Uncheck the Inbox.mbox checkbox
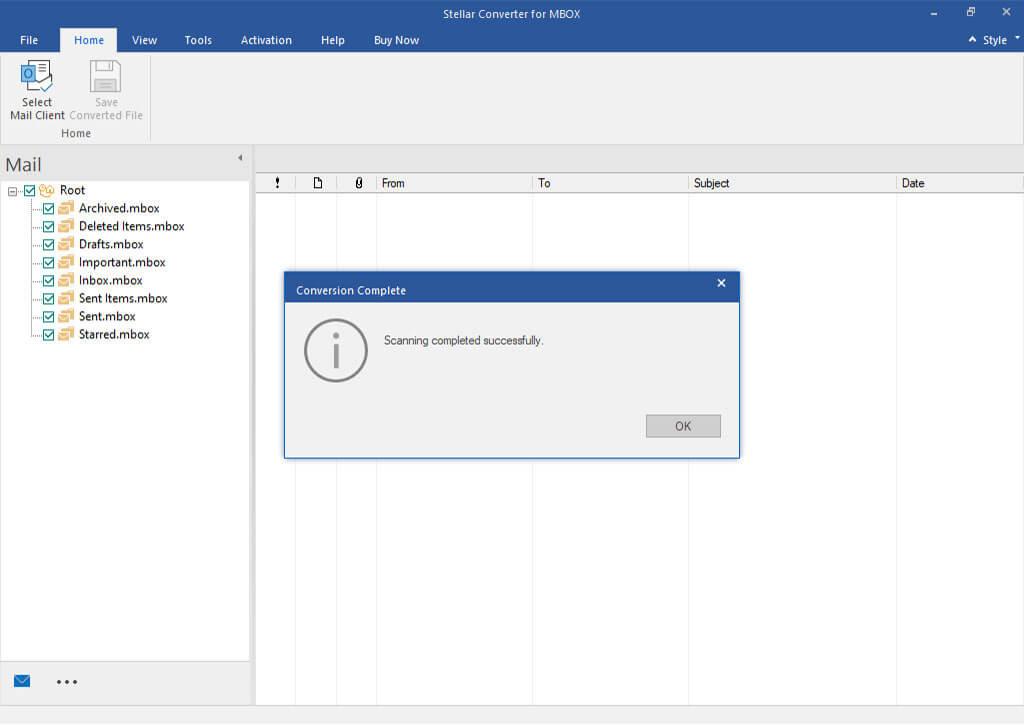Viewport: 1024px width, 725px height. [49, 281]
